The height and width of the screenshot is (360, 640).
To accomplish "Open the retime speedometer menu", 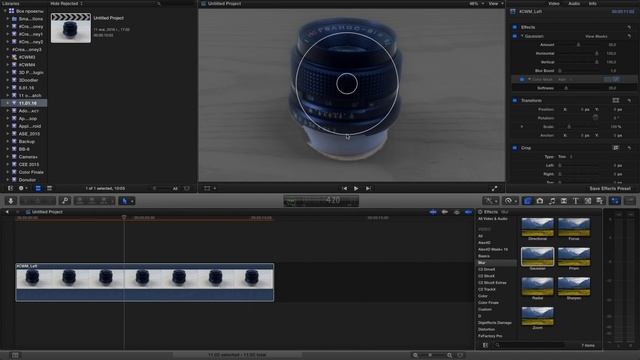I will (510, 201).
